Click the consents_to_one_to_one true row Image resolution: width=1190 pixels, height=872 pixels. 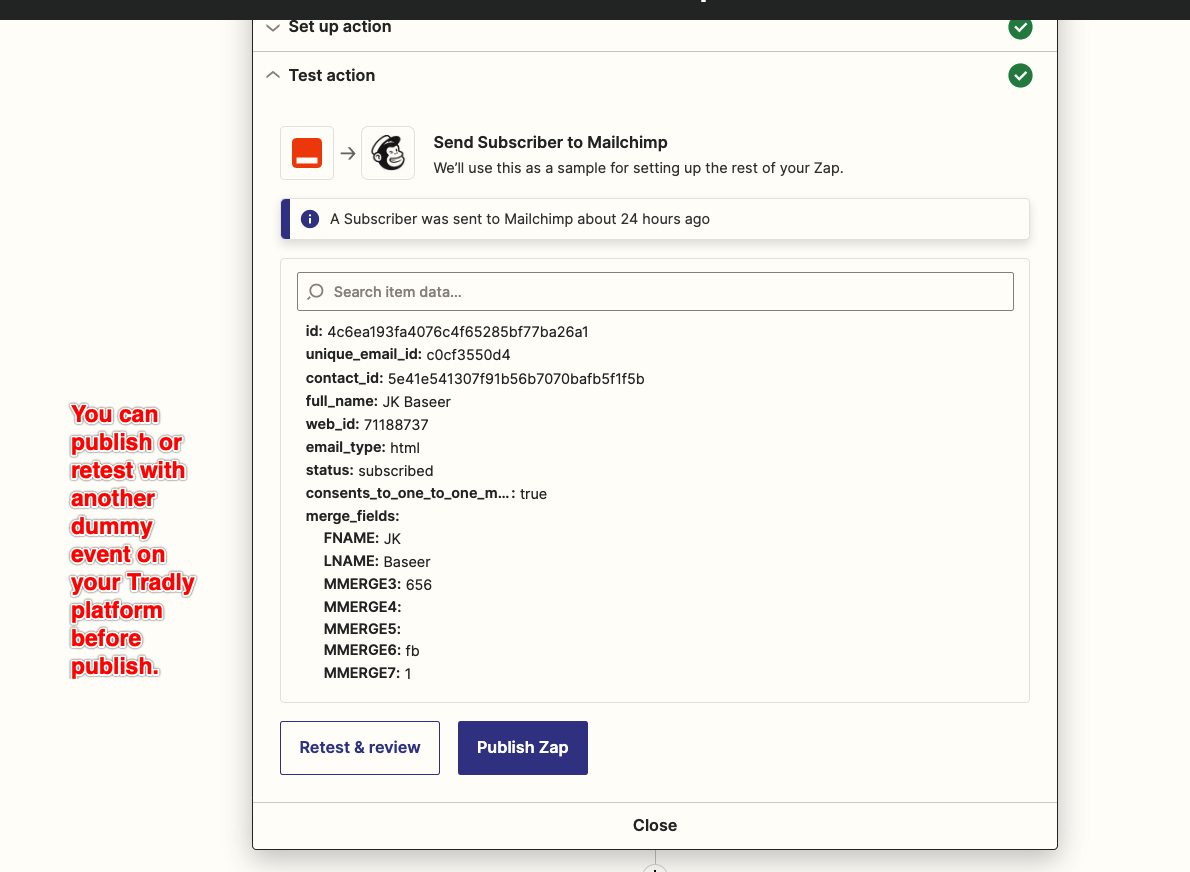(426, 494)
